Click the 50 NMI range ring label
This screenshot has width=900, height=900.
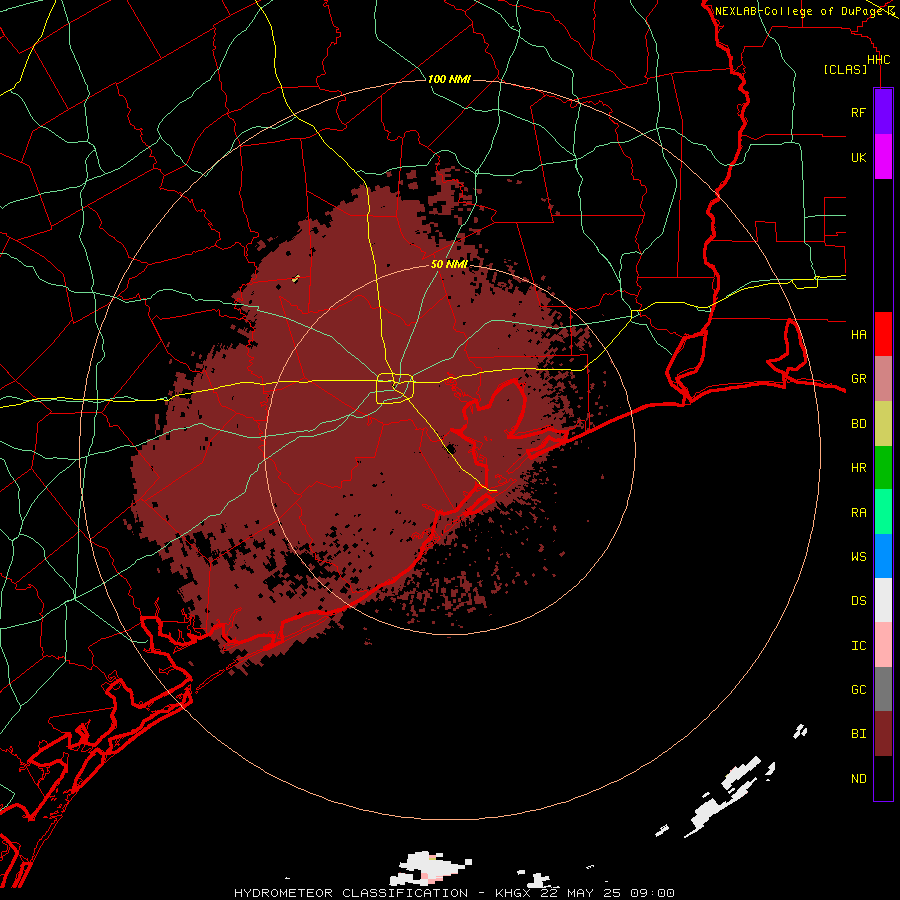click(x=449, y=264)
